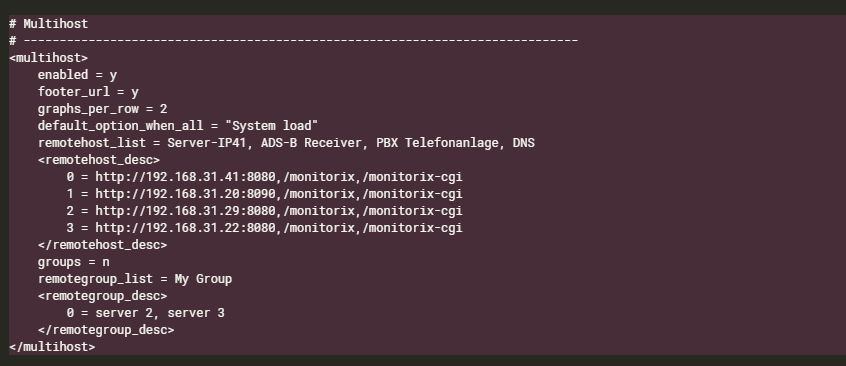Click URL http://192.168.31.22:8080
846x366 pixels.
click(185, 228)
